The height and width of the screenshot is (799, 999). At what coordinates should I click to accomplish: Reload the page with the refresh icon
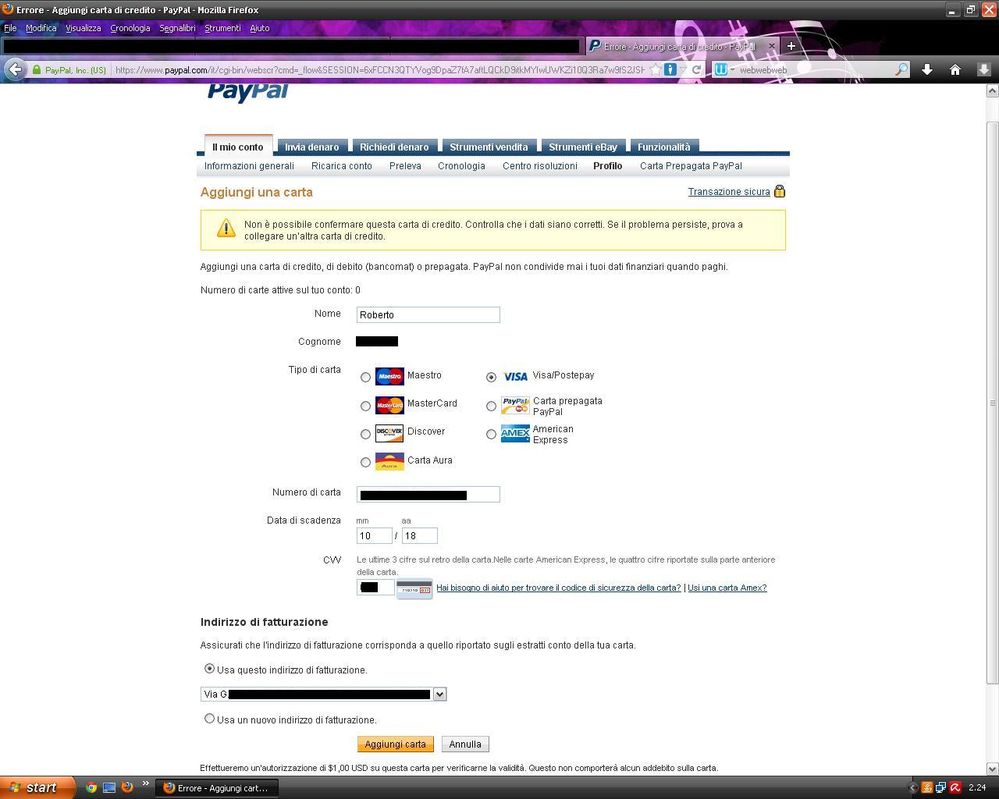696,69
